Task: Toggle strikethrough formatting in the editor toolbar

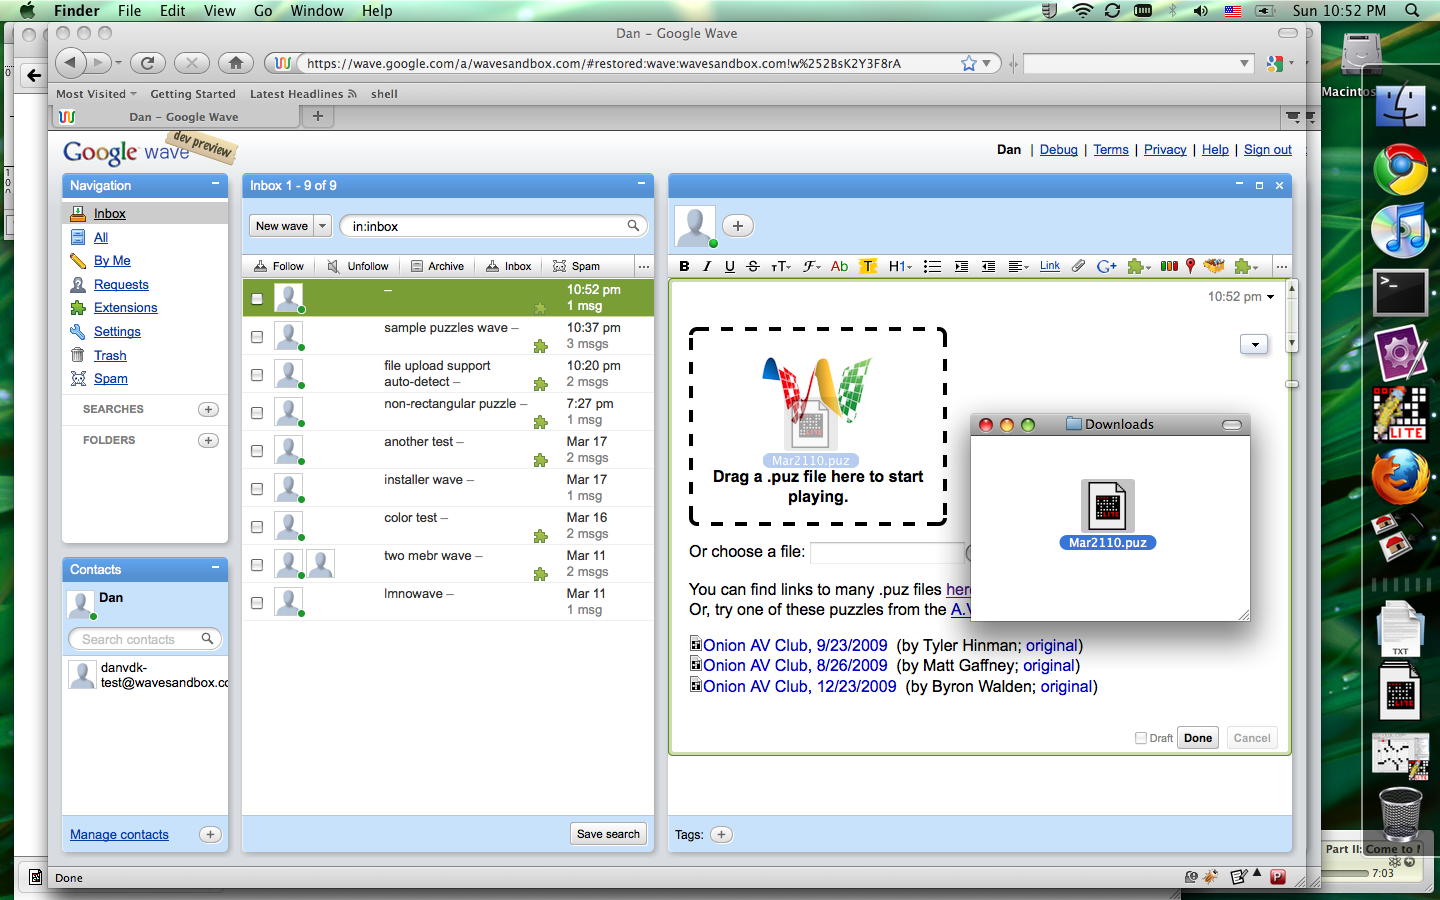Action: pyautogui.click(x=753, y=266)
